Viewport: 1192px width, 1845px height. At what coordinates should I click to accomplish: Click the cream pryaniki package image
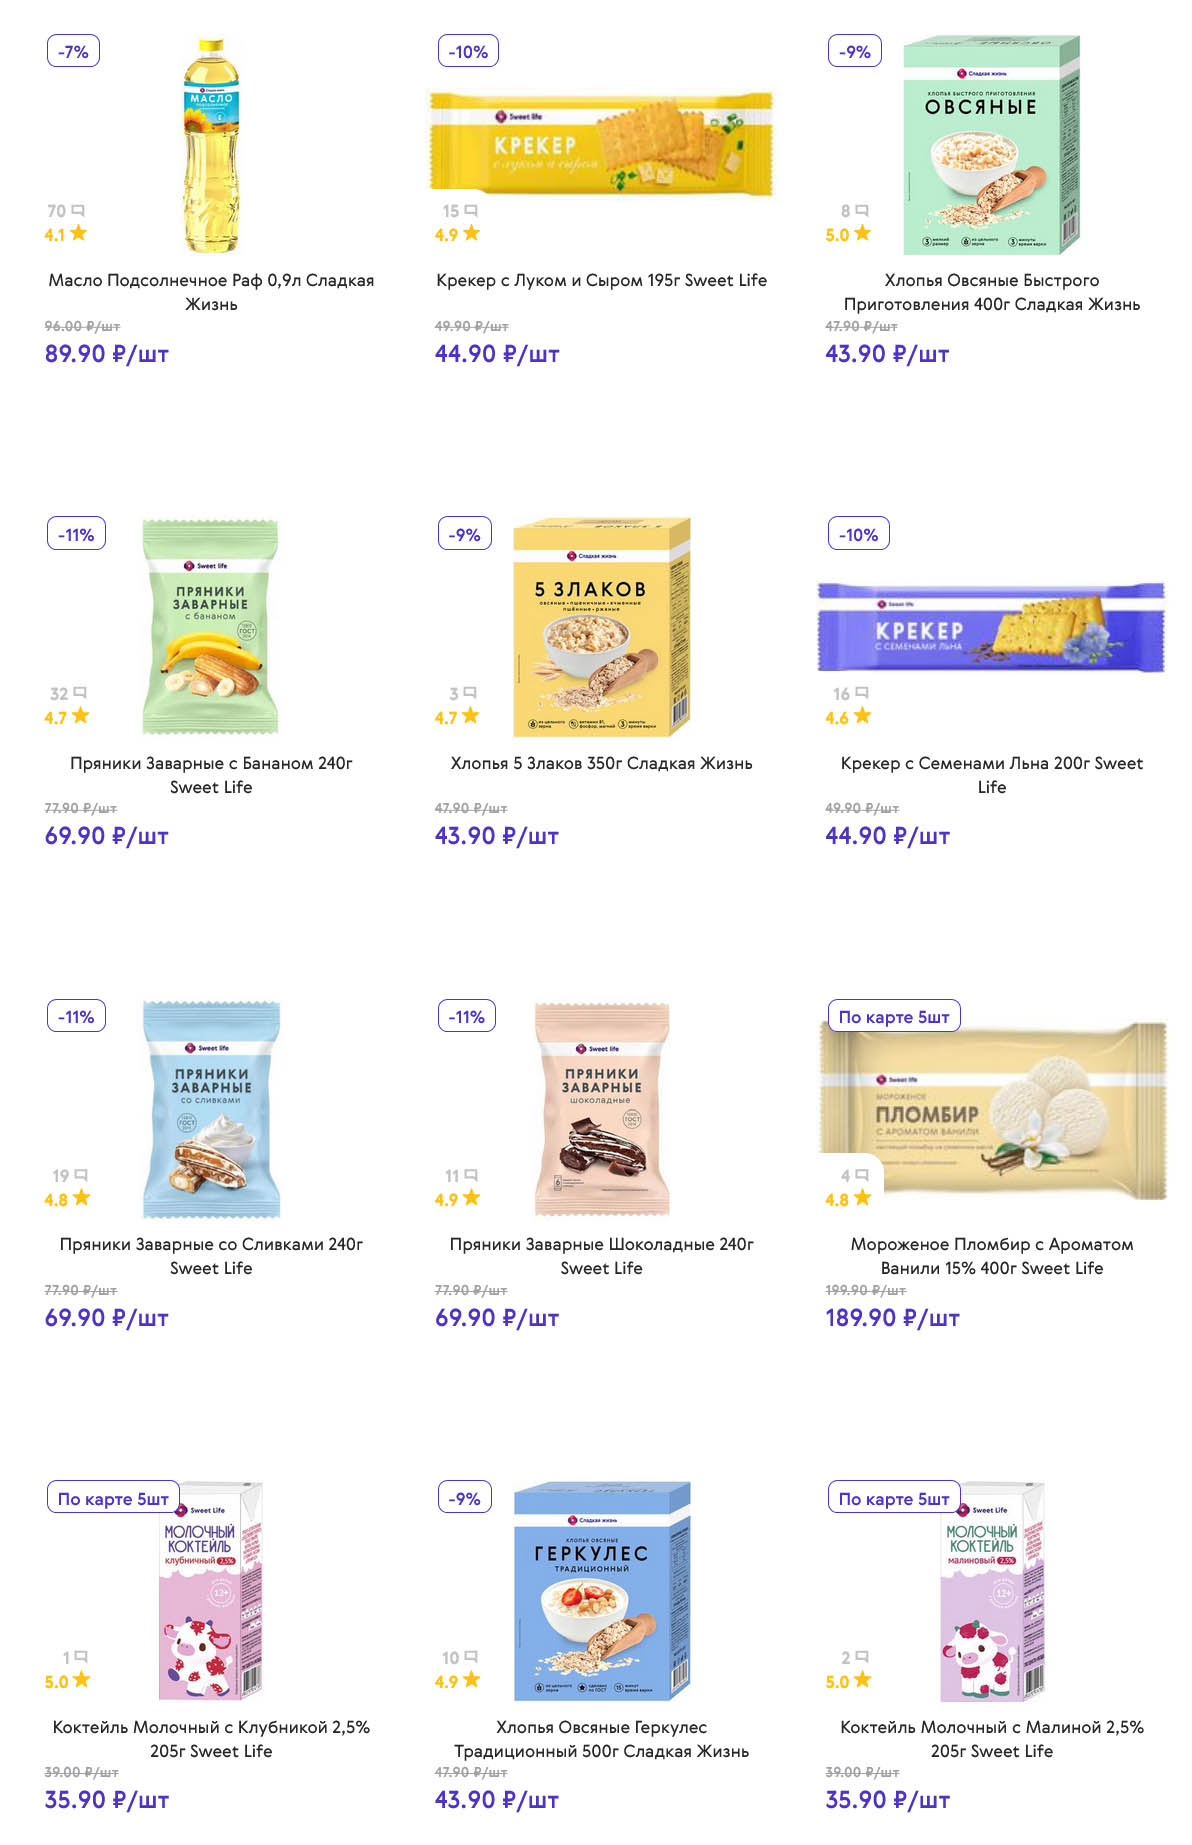pos(212,1108)
